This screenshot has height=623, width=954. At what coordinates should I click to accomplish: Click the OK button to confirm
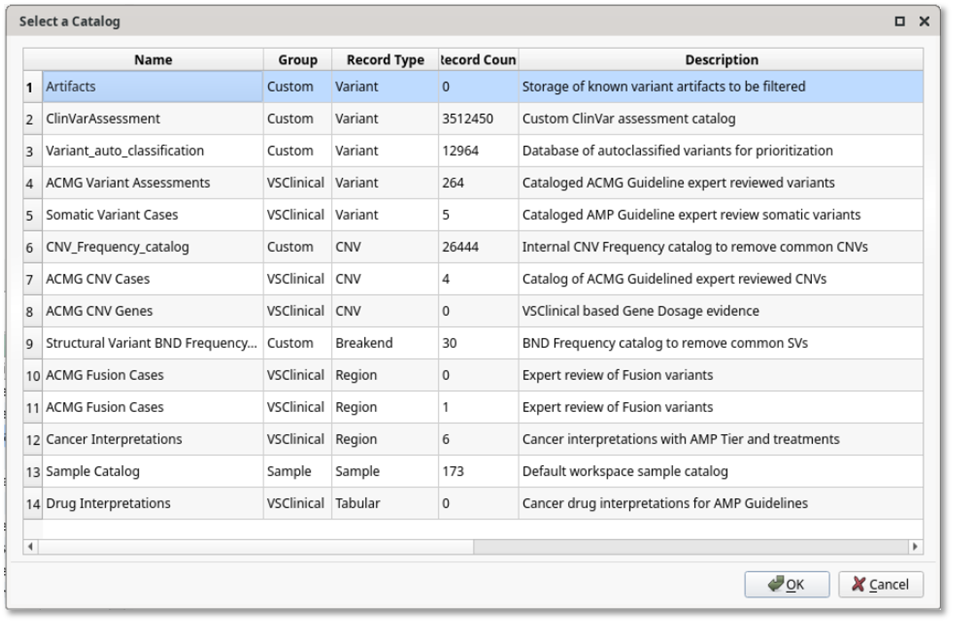point(786,584)
